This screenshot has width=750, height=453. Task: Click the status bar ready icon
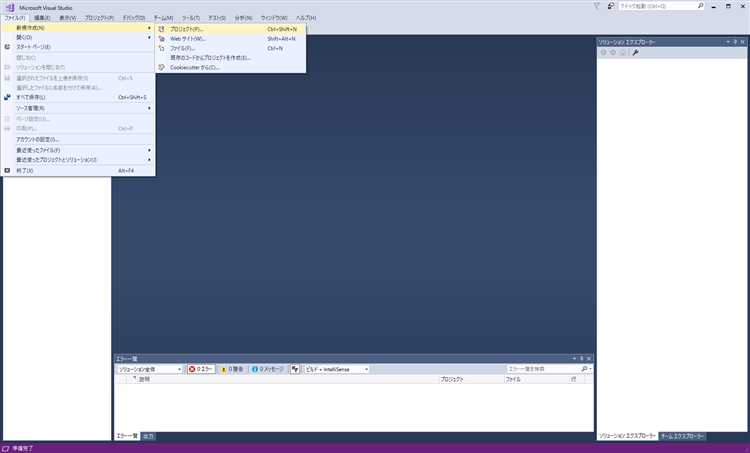[x=6, y=449]
